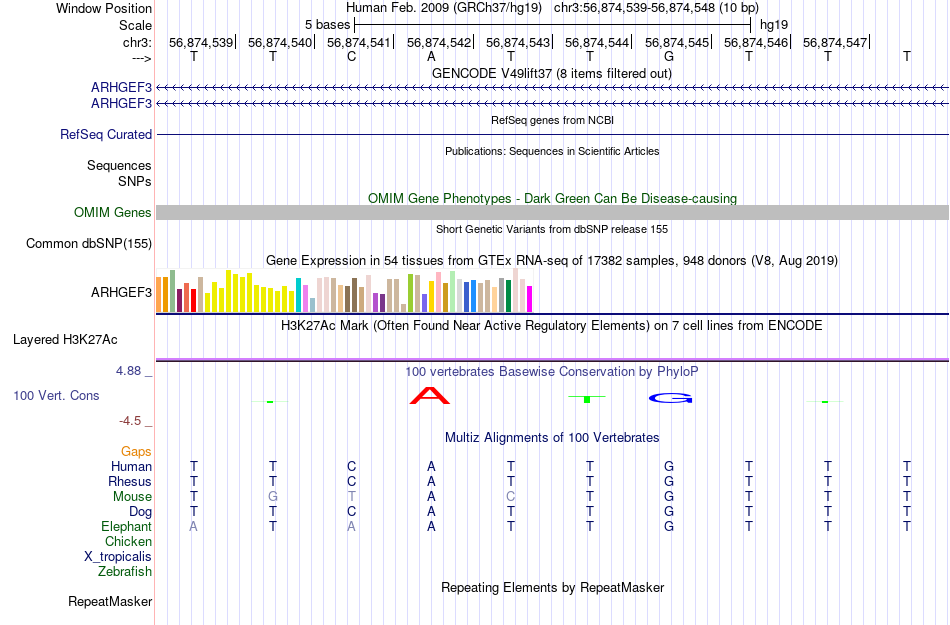Click the Dog alignment row label
Viewport: 950px width, 625px height.
coord(140,512)
